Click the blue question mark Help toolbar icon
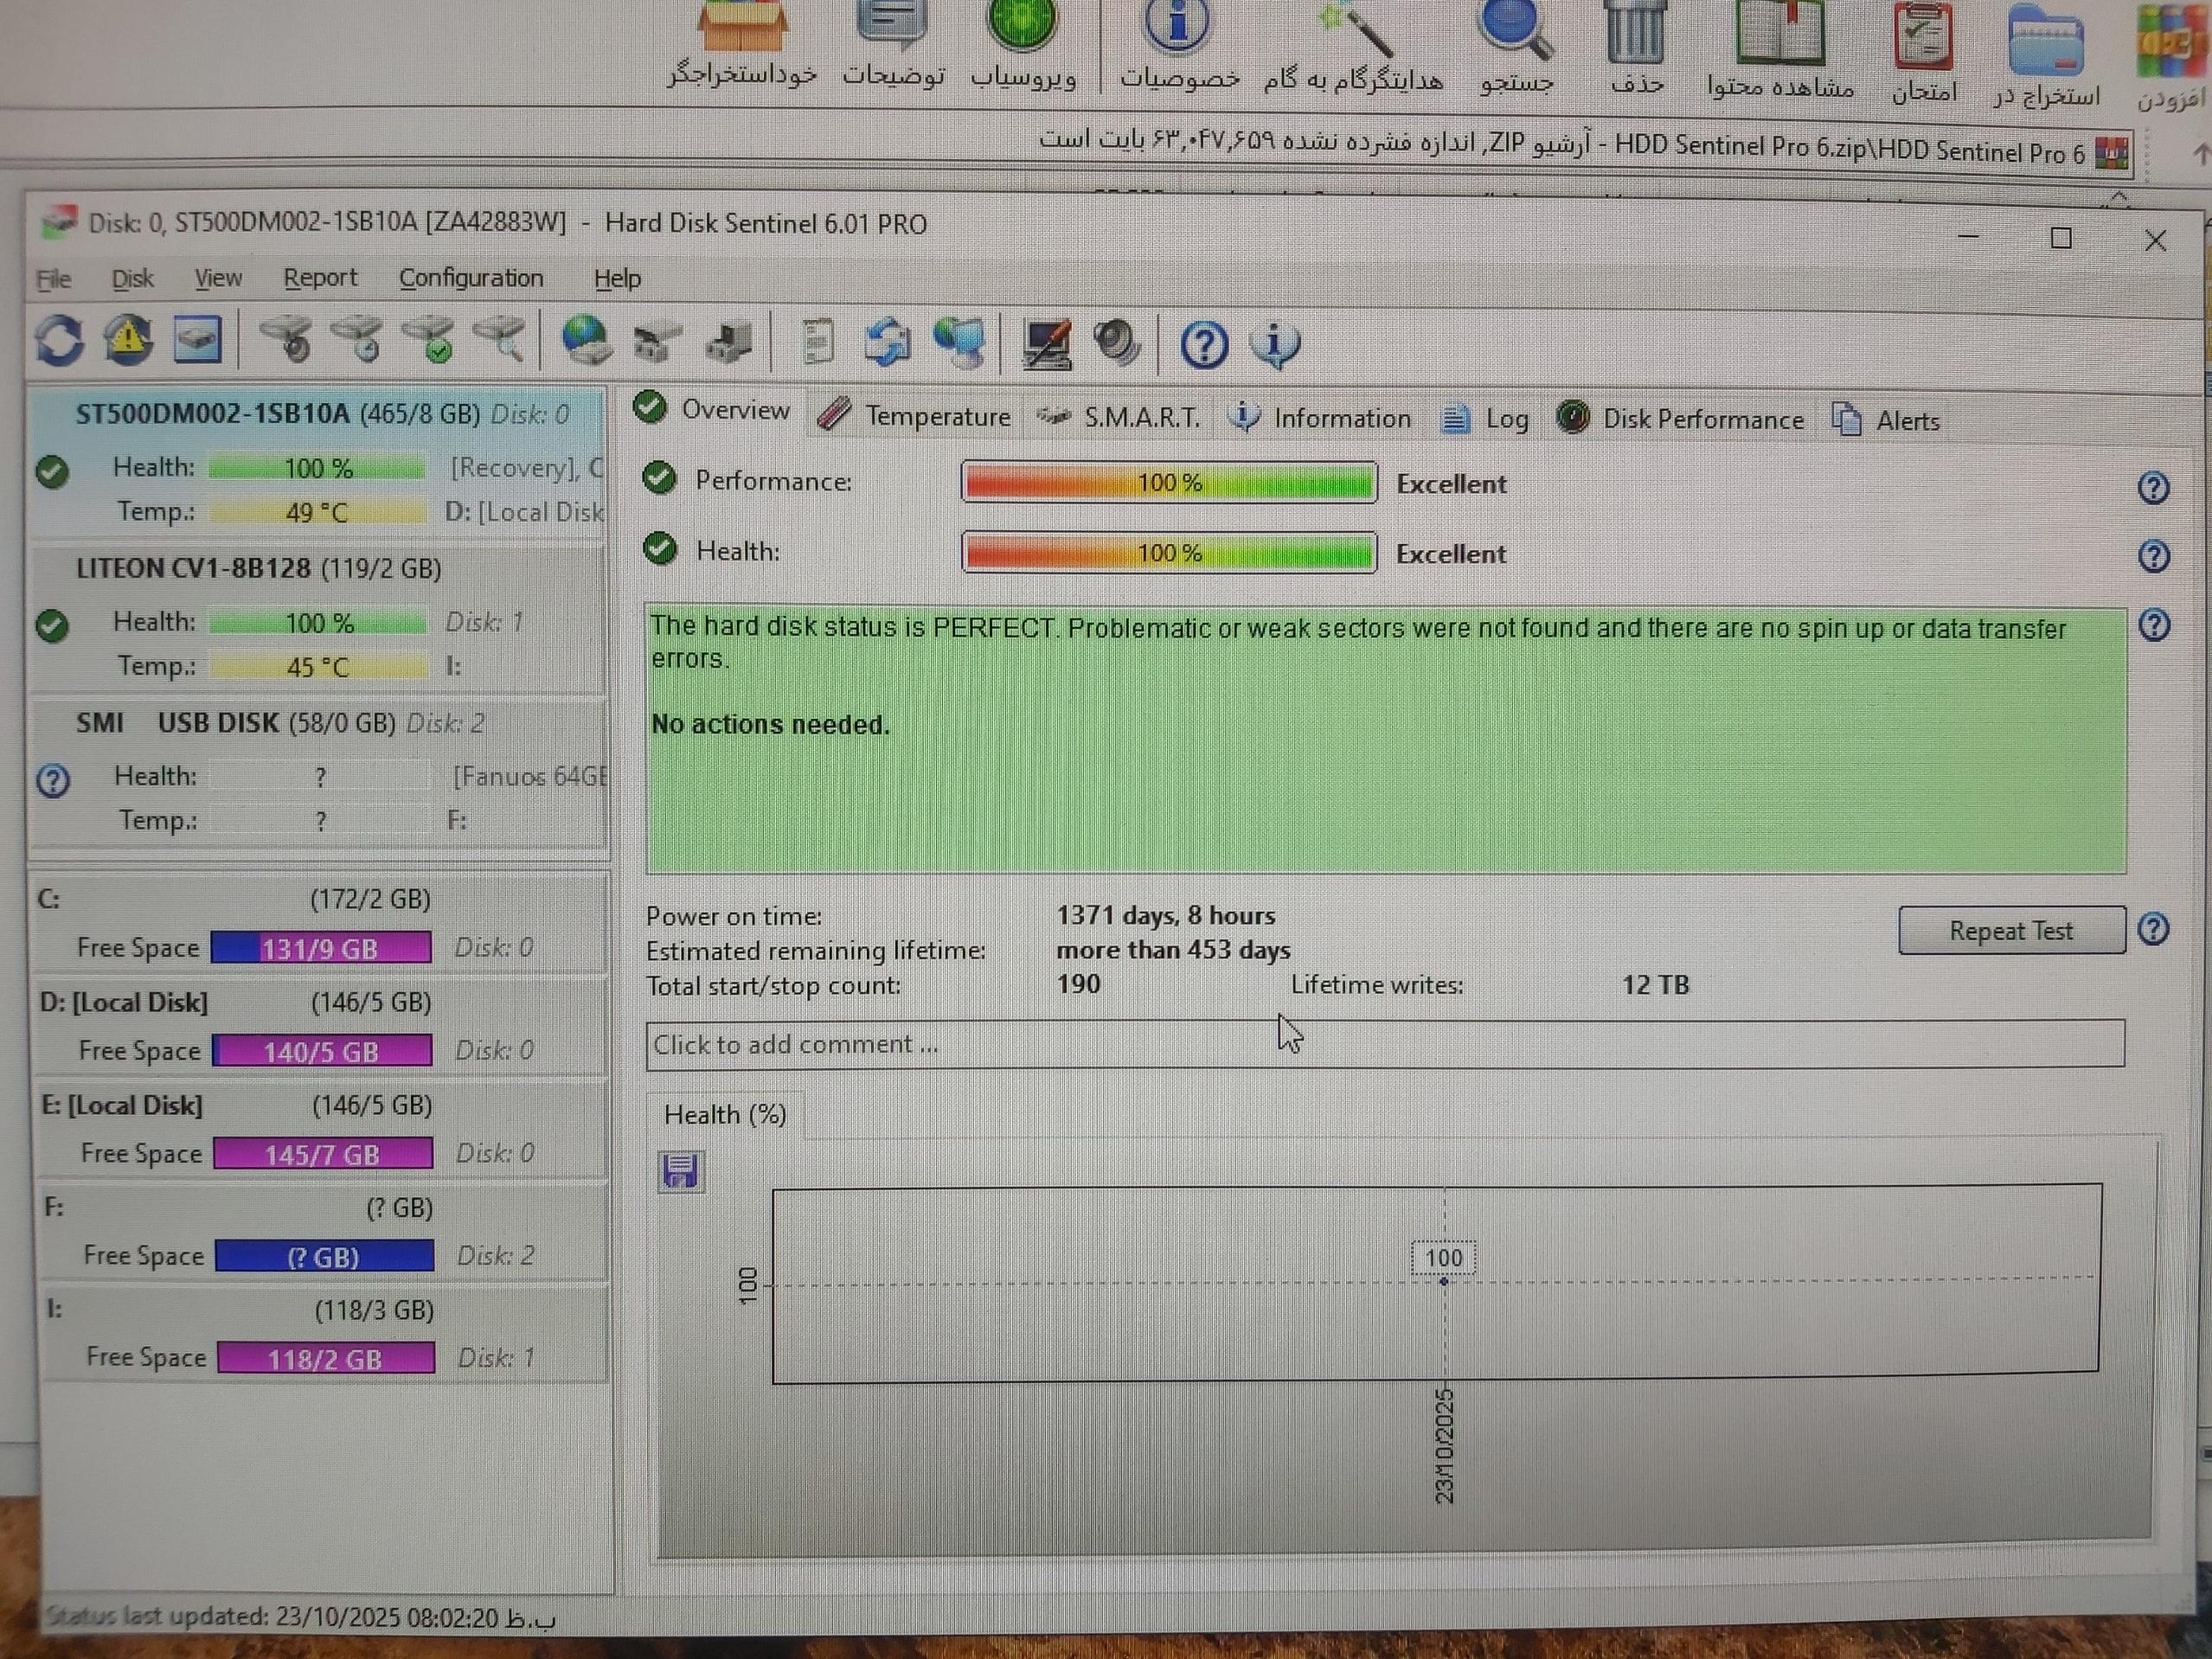Image resolution: width=2212 pixels, height=1659 pixels. (x=1203, y=345)
